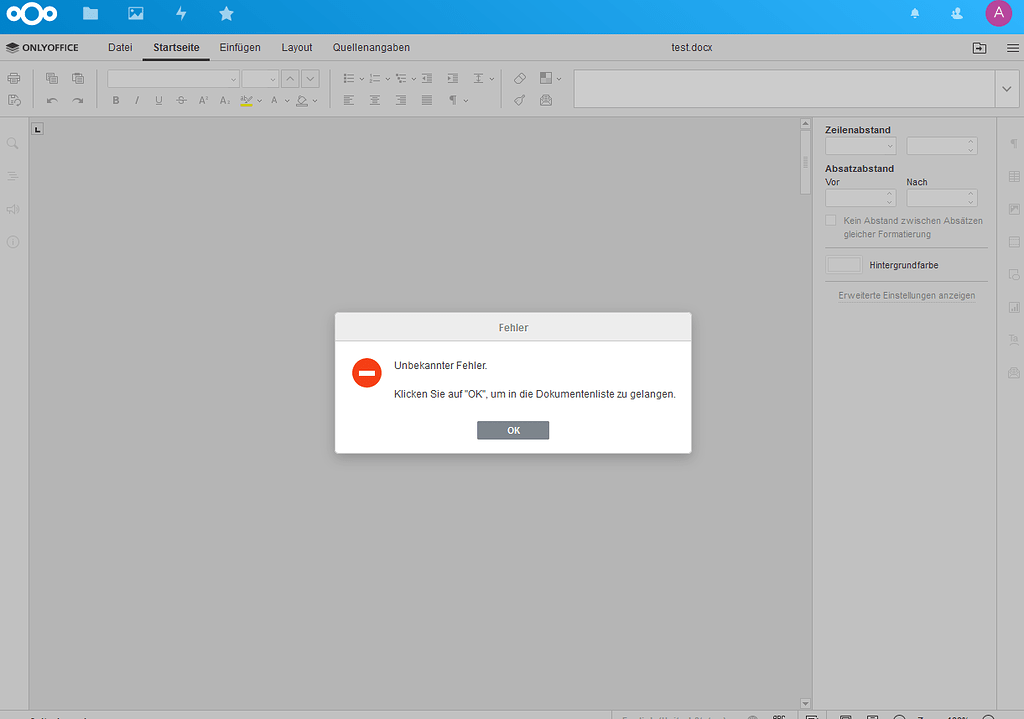Redo the last action

tap(78, 101)
